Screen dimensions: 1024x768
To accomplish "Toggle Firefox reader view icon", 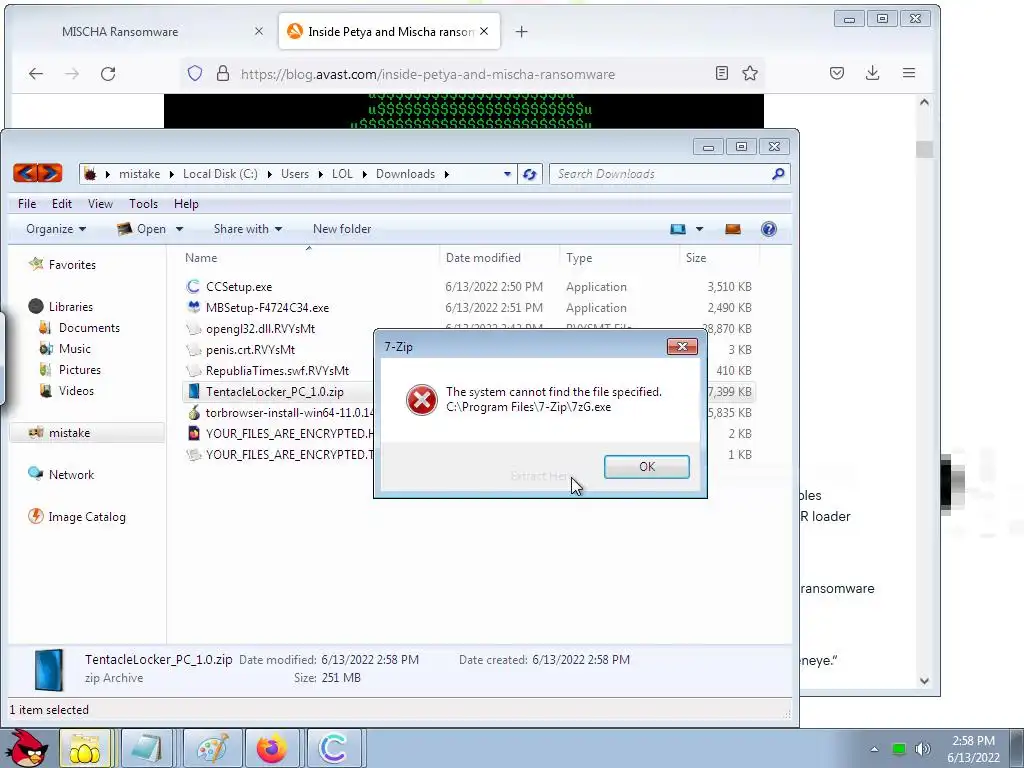I will tap(722, 73).
